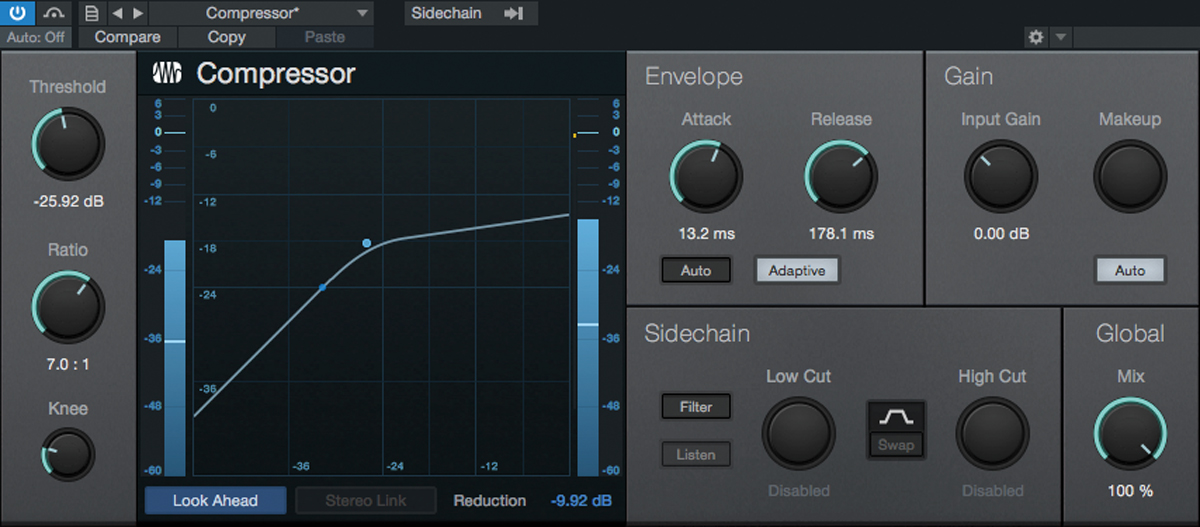Click the Input Gain knob

point(1001,176)
